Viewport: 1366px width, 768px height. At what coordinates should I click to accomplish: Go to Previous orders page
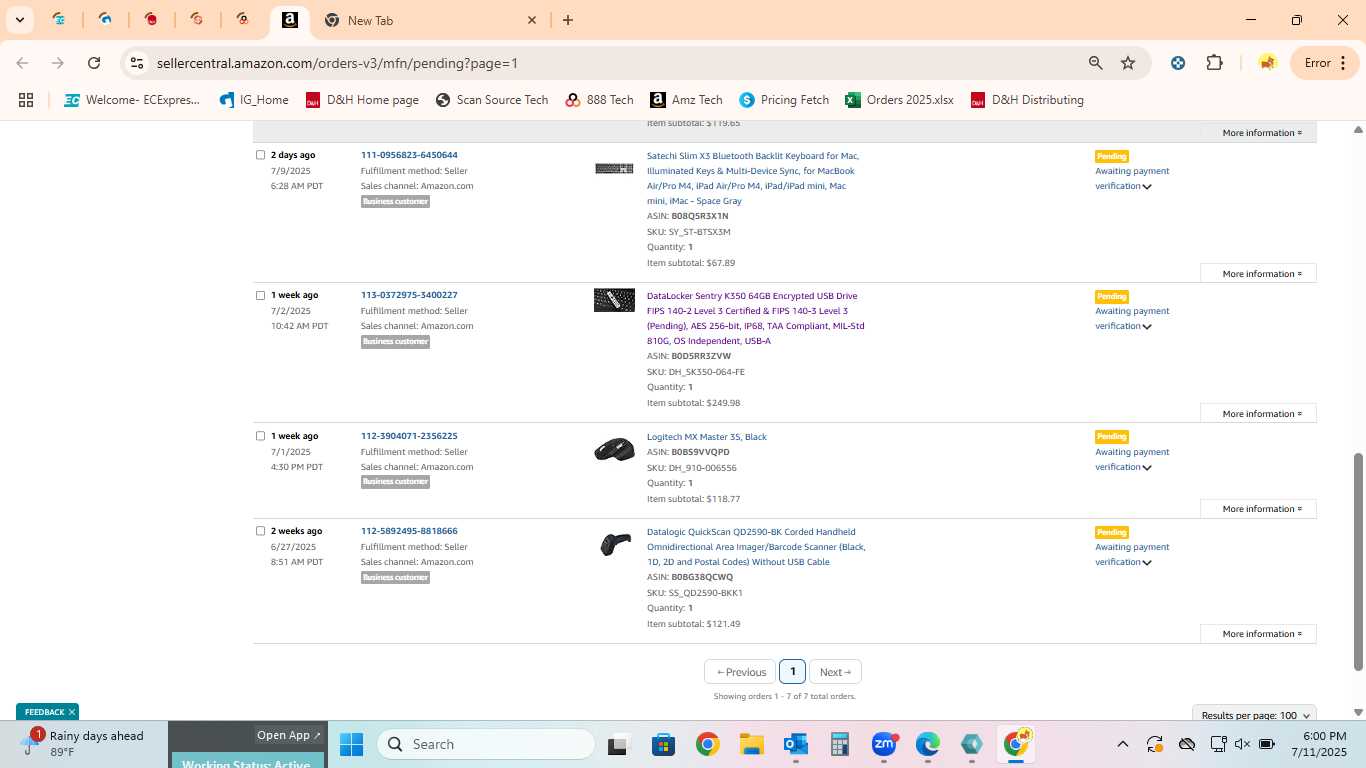coord(741,672)
